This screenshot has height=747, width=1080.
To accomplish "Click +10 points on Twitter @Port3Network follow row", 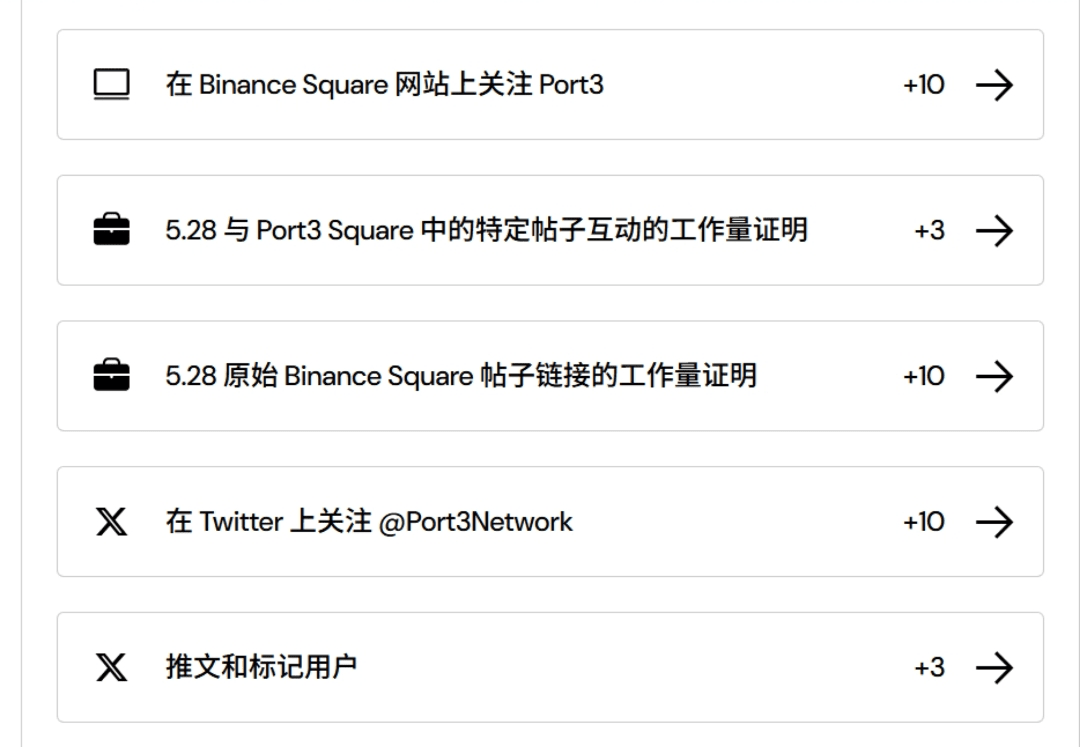I will pos(924,522).
